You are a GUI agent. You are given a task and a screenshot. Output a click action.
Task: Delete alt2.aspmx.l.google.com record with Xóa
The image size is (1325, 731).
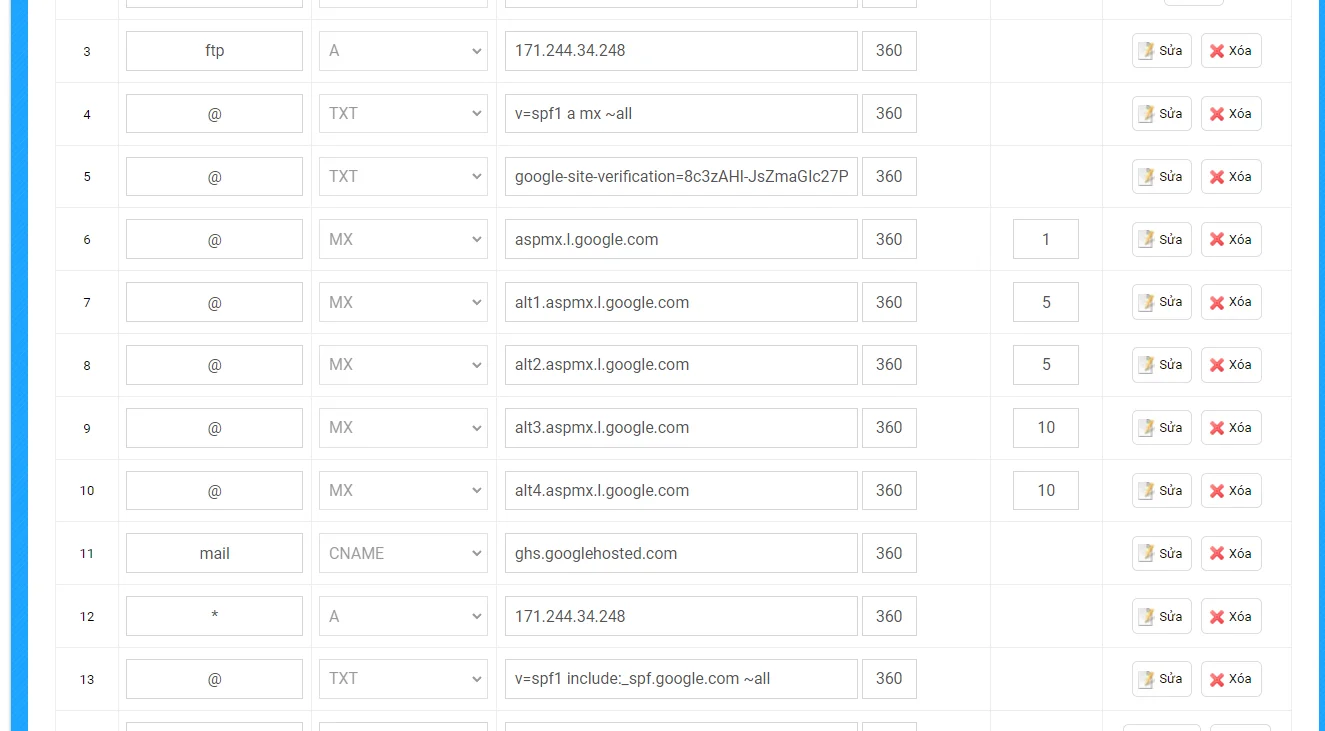pyautogui.click(x=1231, y=365)
